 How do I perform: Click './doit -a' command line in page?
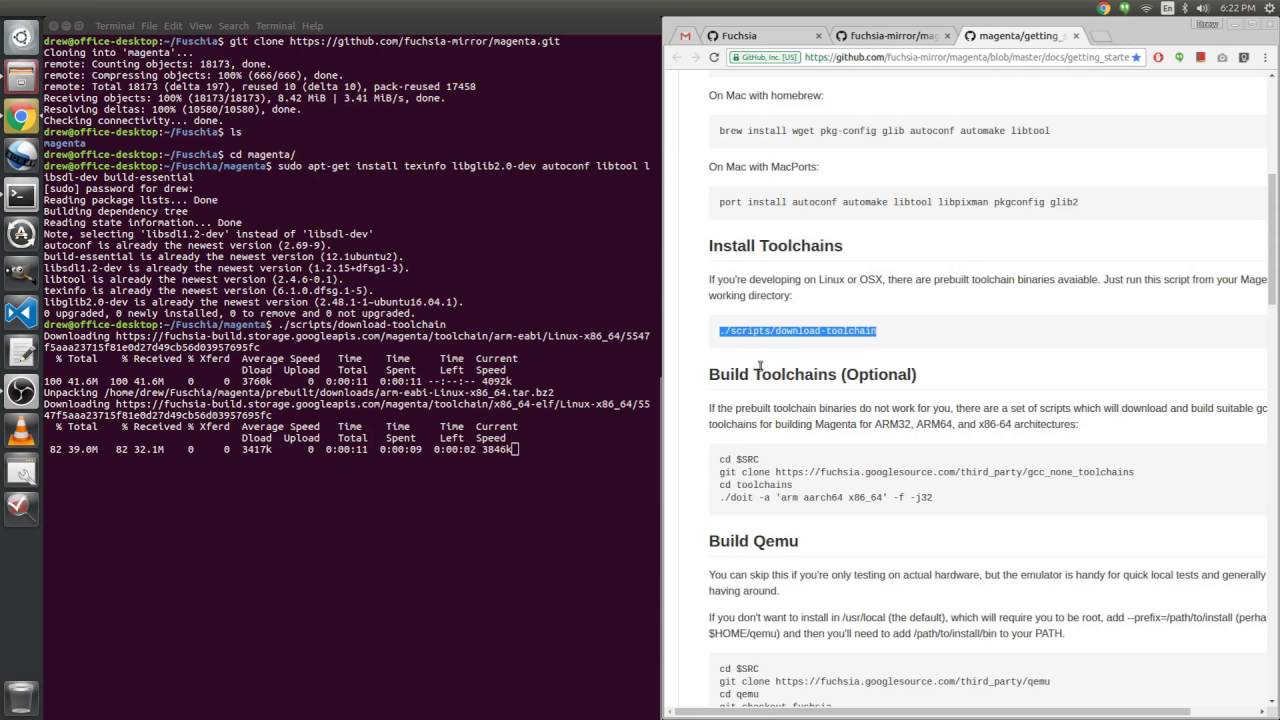(x=825, y=498)
